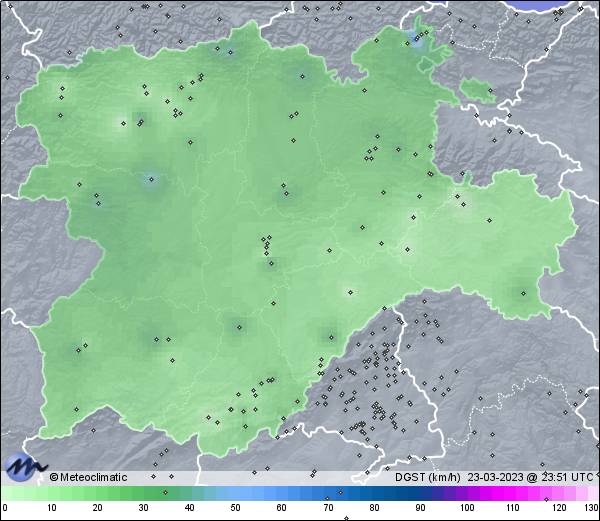This screenshot has height=521, width=600.
Task: Click the scale value 10
Action: tap(51, 508)
